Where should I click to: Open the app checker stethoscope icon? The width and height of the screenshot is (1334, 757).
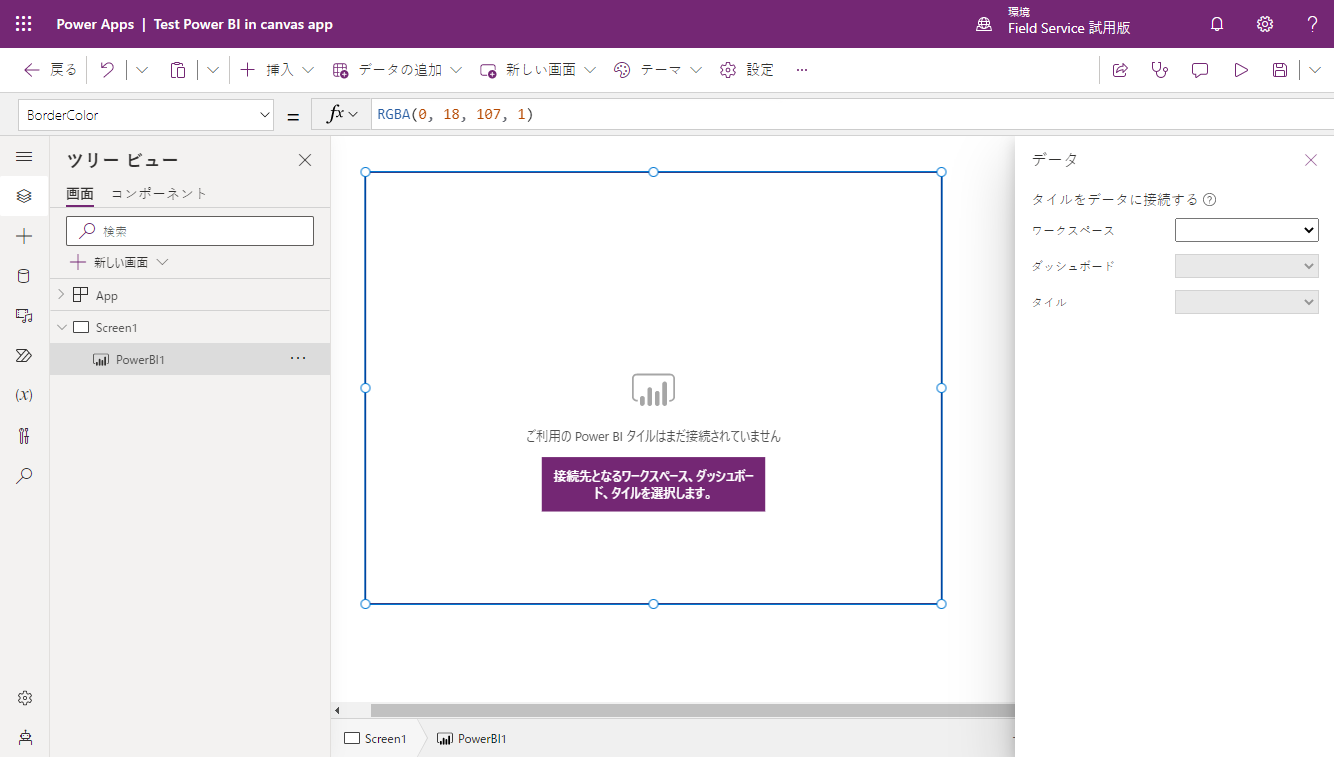[x=1160, y=70]
